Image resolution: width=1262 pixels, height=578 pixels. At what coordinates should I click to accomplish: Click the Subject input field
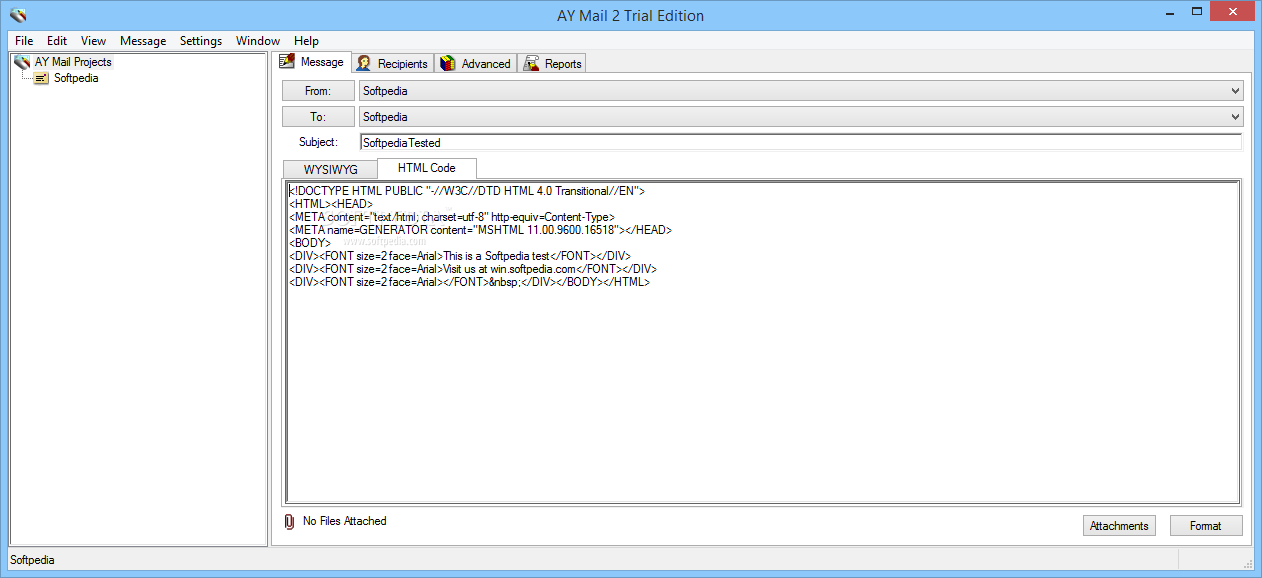click(801, 143)
